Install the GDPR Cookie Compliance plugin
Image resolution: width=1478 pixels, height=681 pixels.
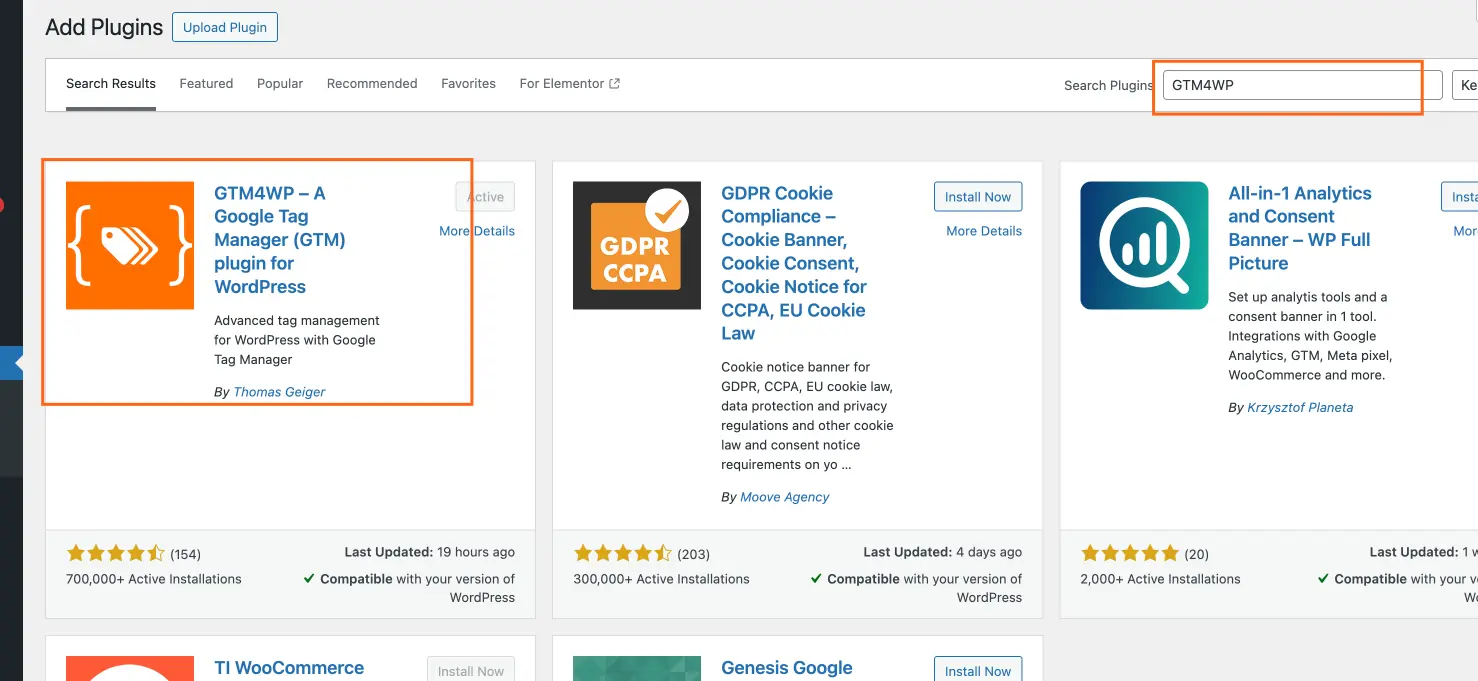click(978, 197)
